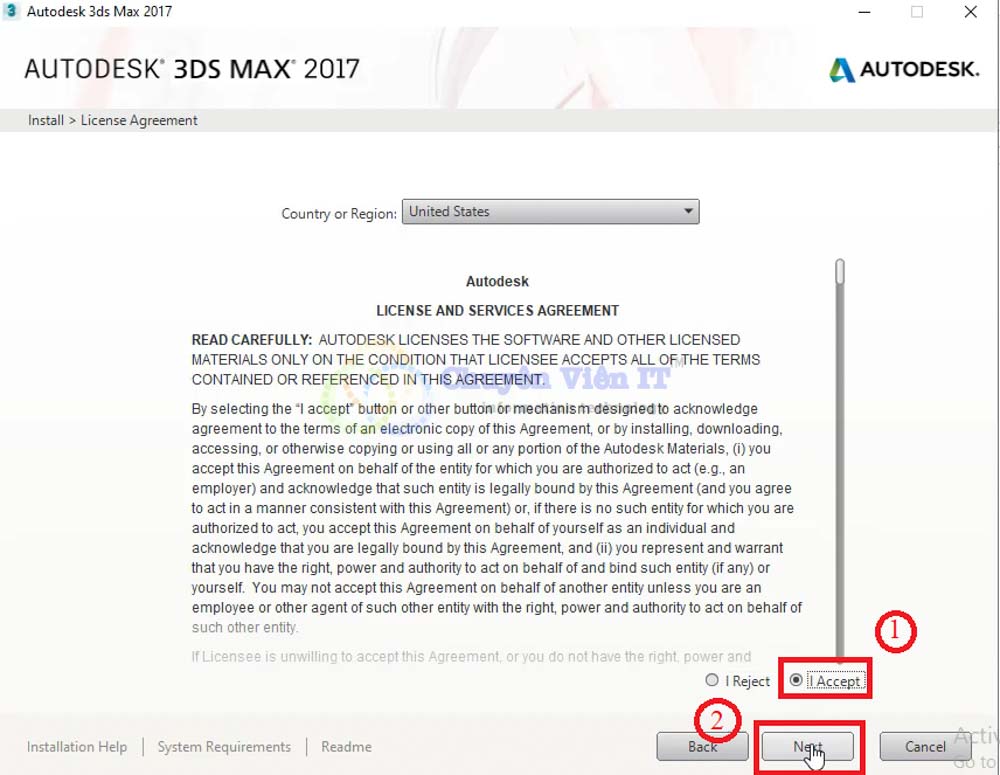Click the Install breadcrumb text
This screenshot has height=775, width=1000.
(x=46, y=120)
